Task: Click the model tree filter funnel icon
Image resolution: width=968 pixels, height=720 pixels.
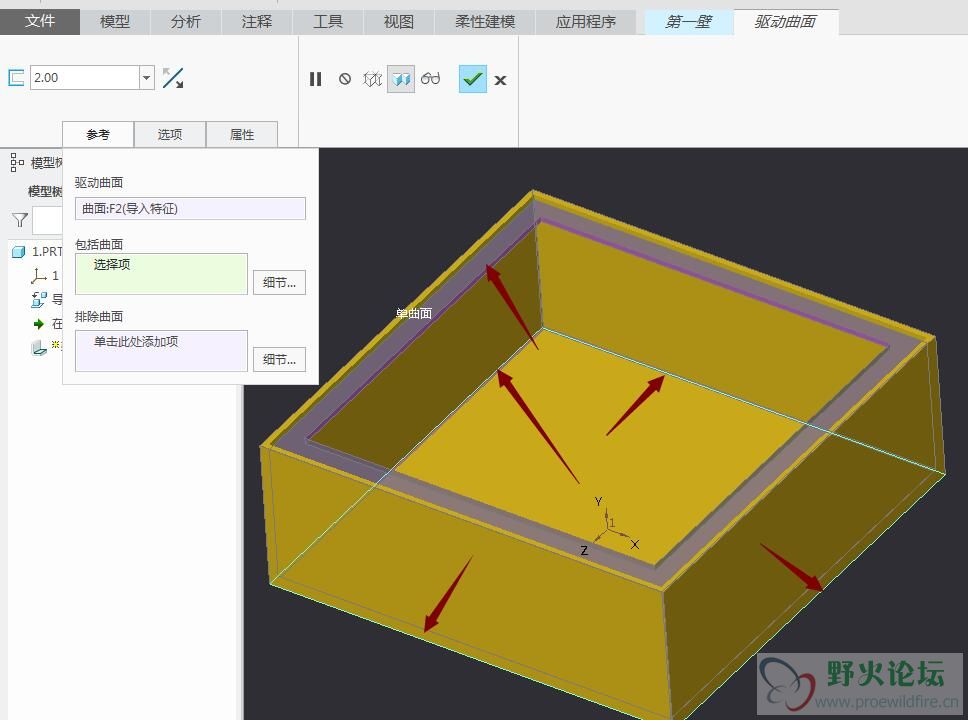Action: pyautogui.click(x=20, y=220)
